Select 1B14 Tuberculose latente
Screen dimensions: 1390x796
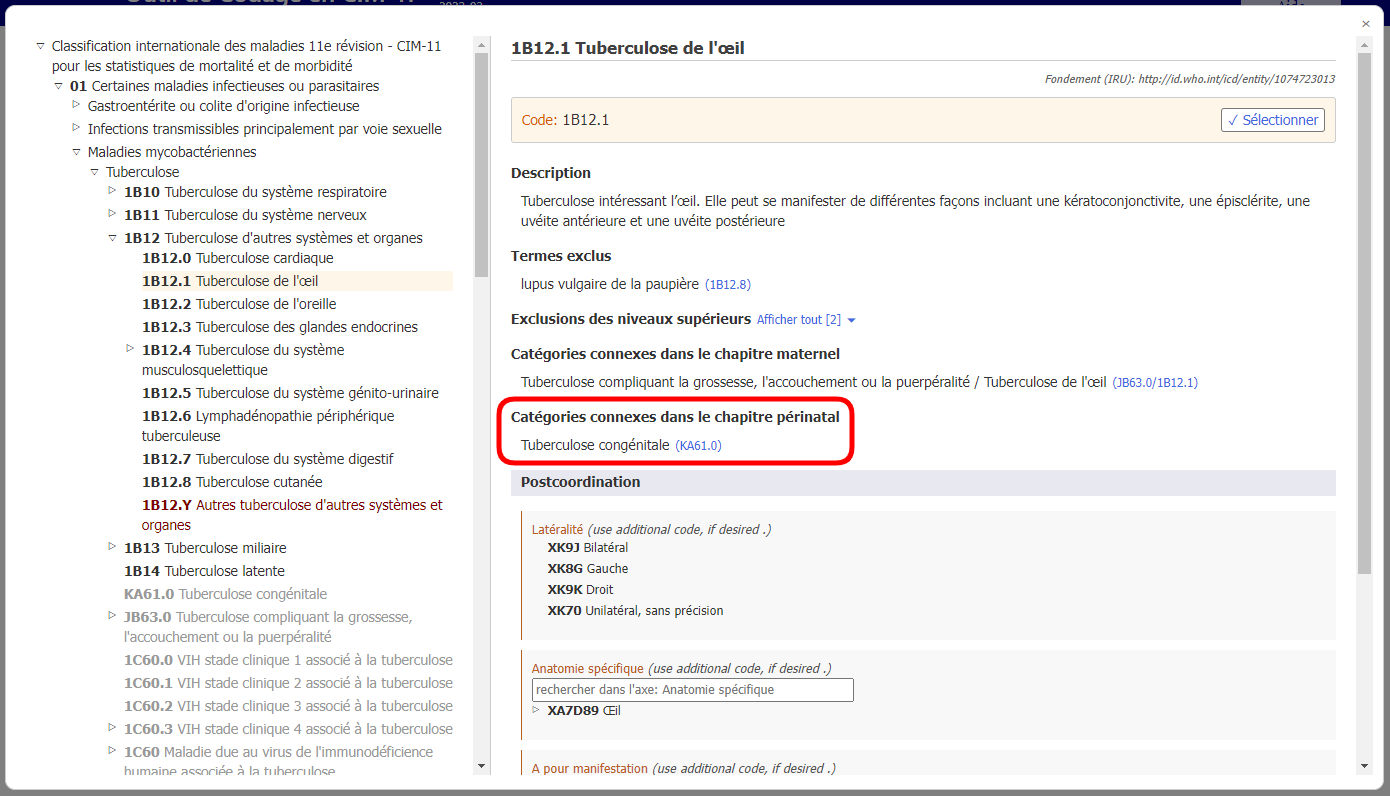(204, 571)
